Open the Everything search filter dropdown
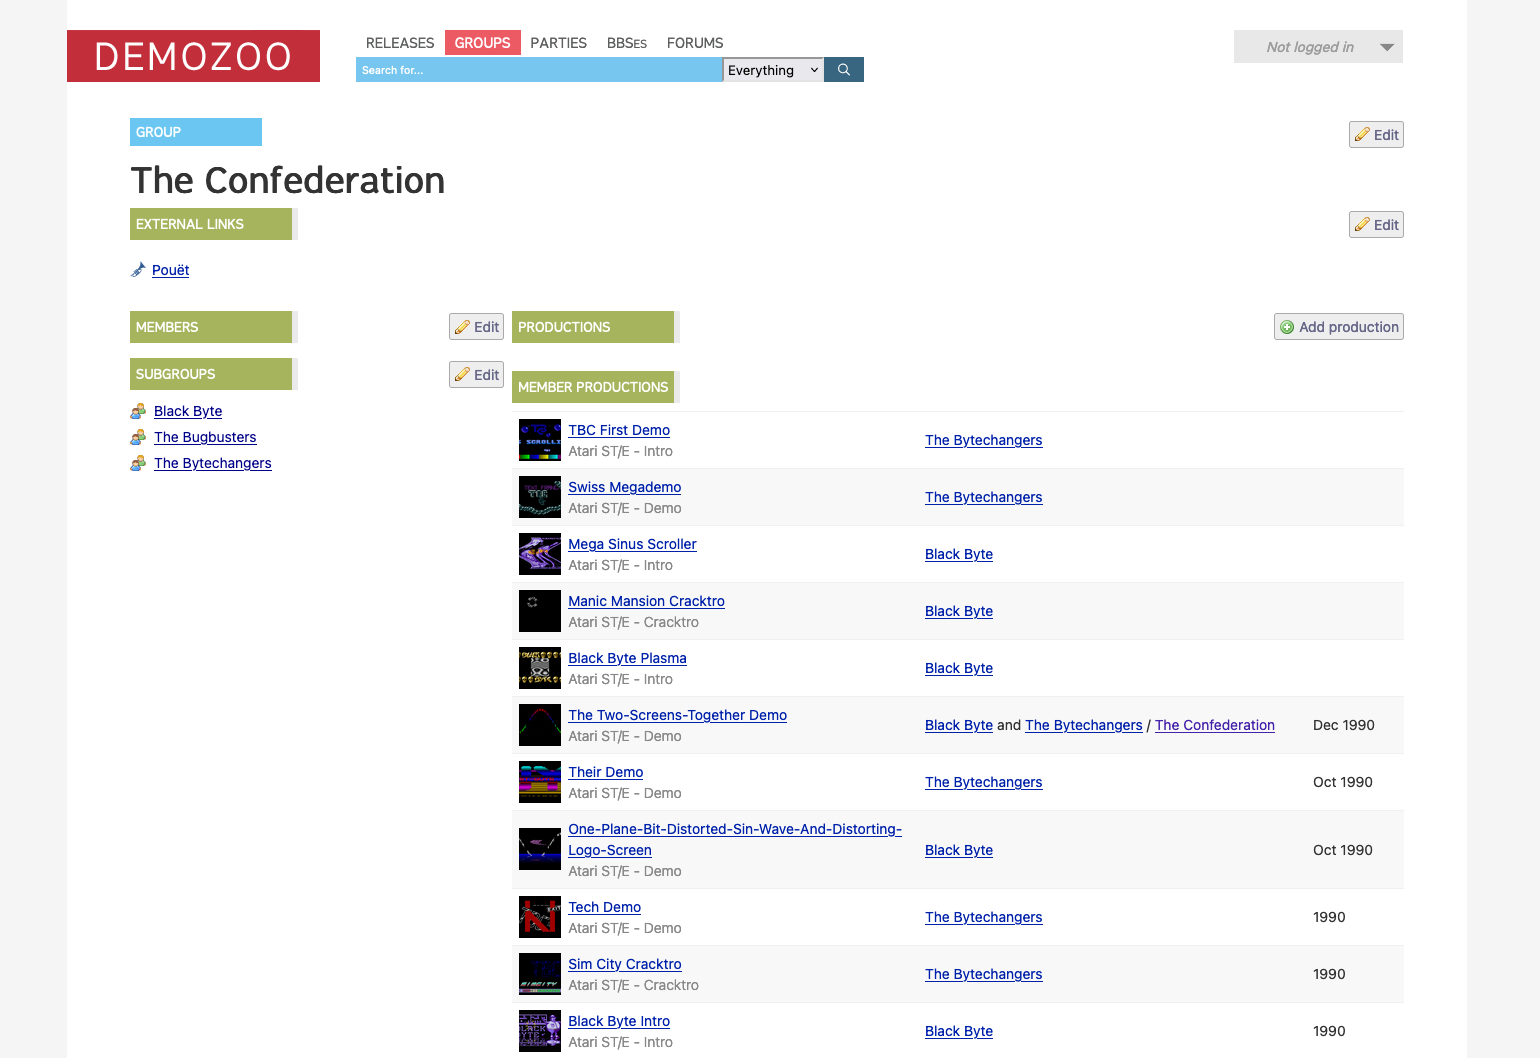The height and width of the screenshot is (1058, 1540). click(772, 70)
